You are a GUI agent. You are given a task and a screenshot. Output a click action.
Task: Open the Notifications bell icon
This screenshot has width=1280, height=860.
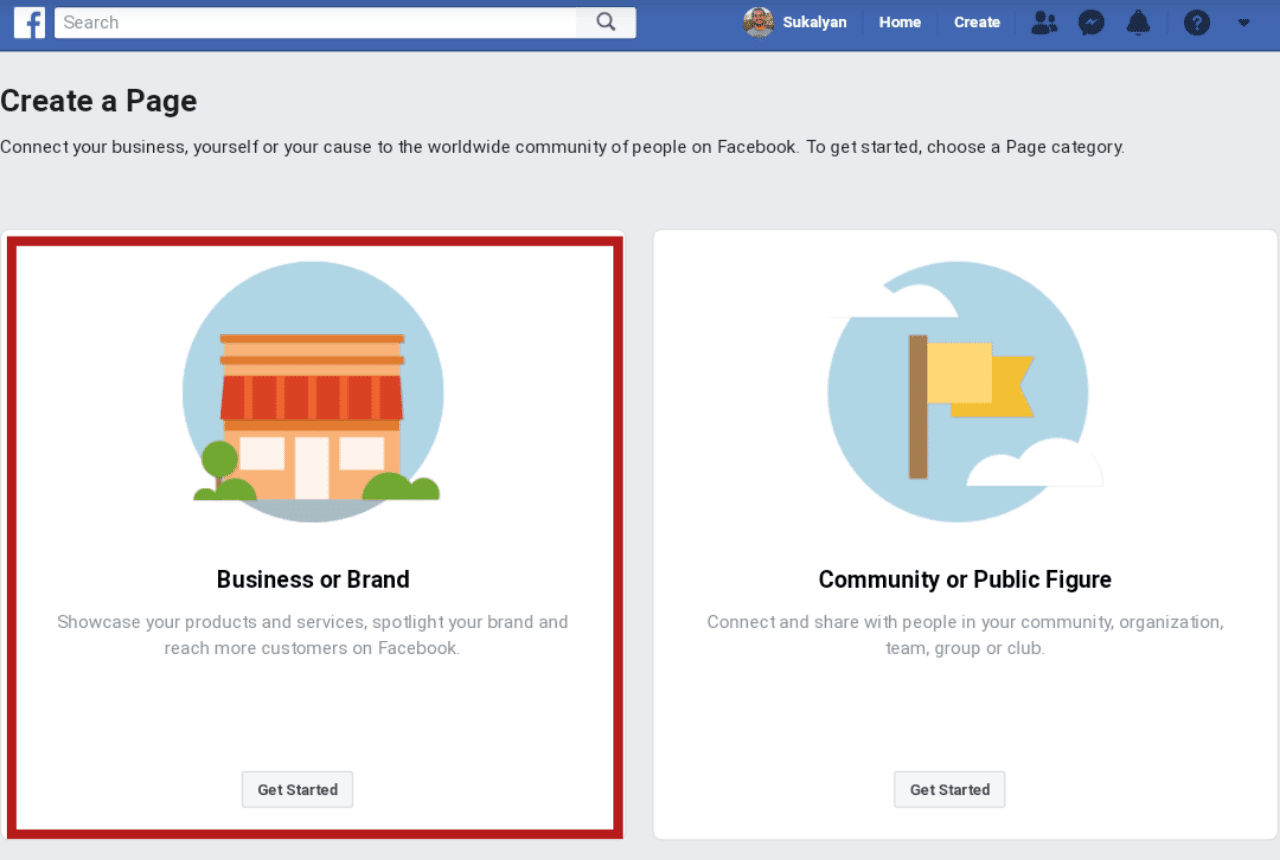pyautogui.click(x=1138, y=22)
